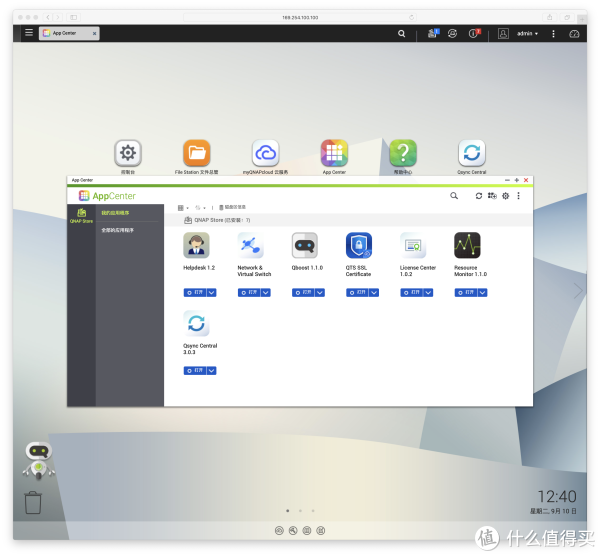Open Qsync Central desktop icon
600x556 pixels.
(x=472, y=153)
